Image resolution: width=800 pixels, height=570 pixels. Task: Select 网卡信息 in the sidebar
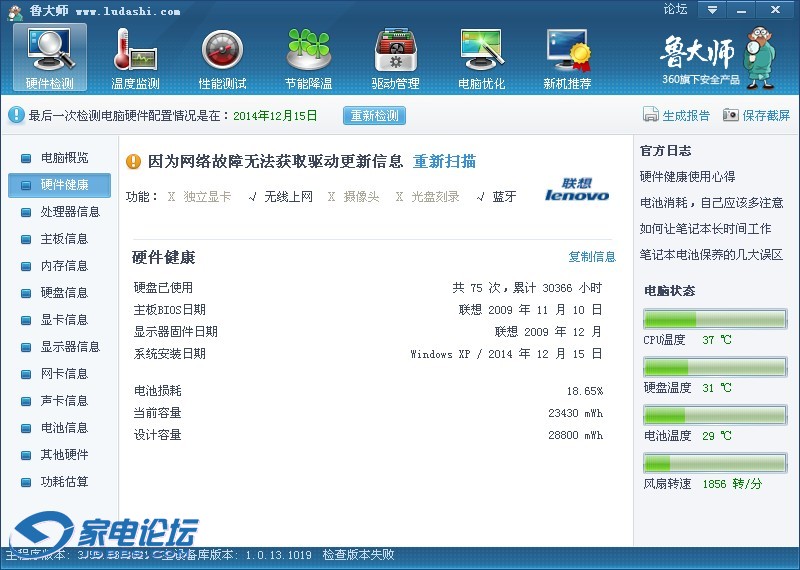click(60, 374)
